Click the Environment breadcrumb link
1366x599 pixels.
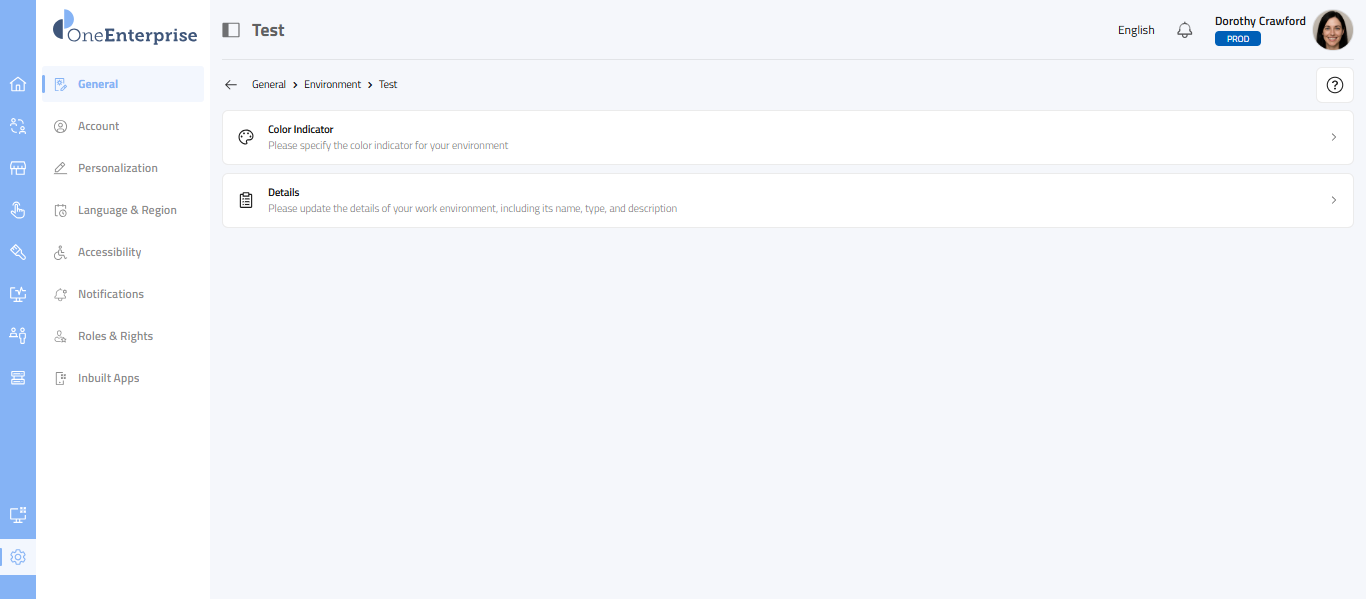coord(332,85)
